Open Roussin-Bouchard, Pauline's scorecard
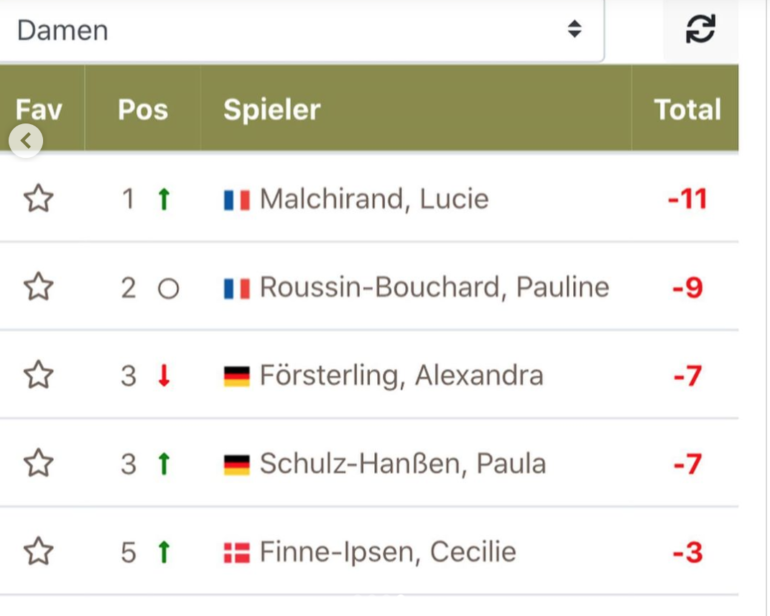770x616 pixels. point(434,287)
